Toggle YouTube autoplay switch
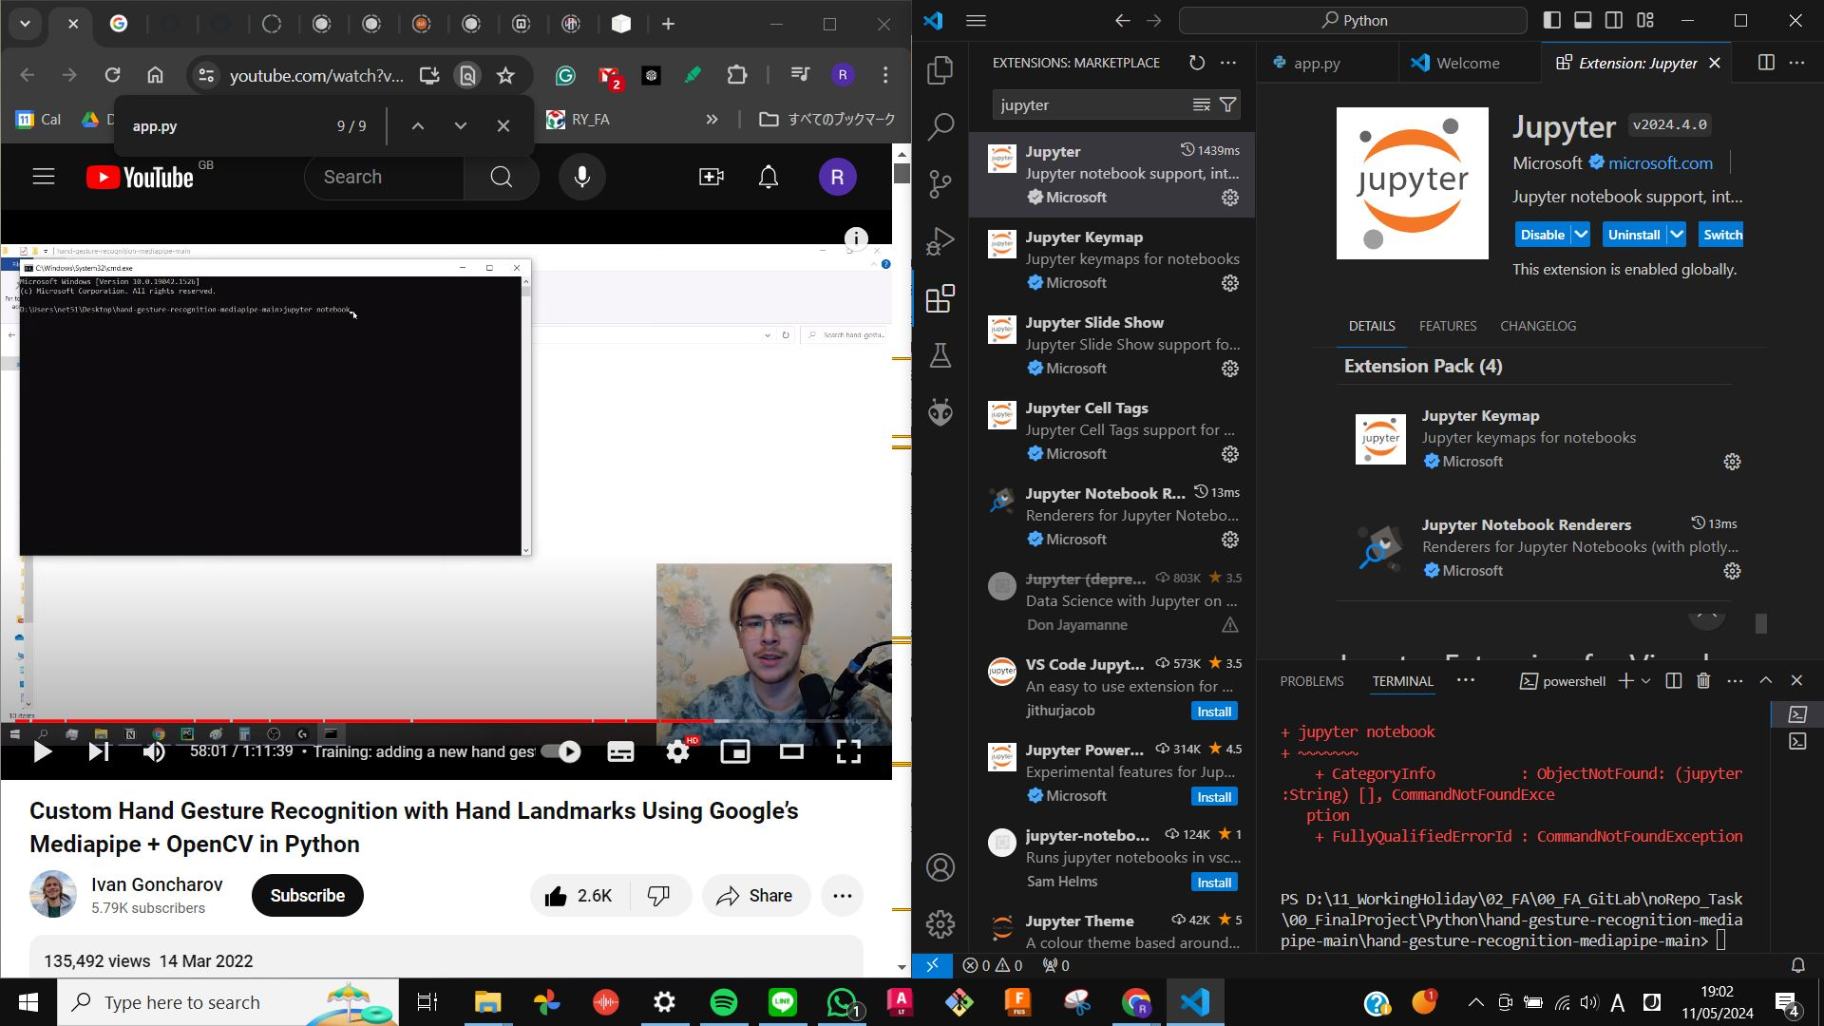The width and height of the screenshot is (1824, 1026). coord(561,751)
